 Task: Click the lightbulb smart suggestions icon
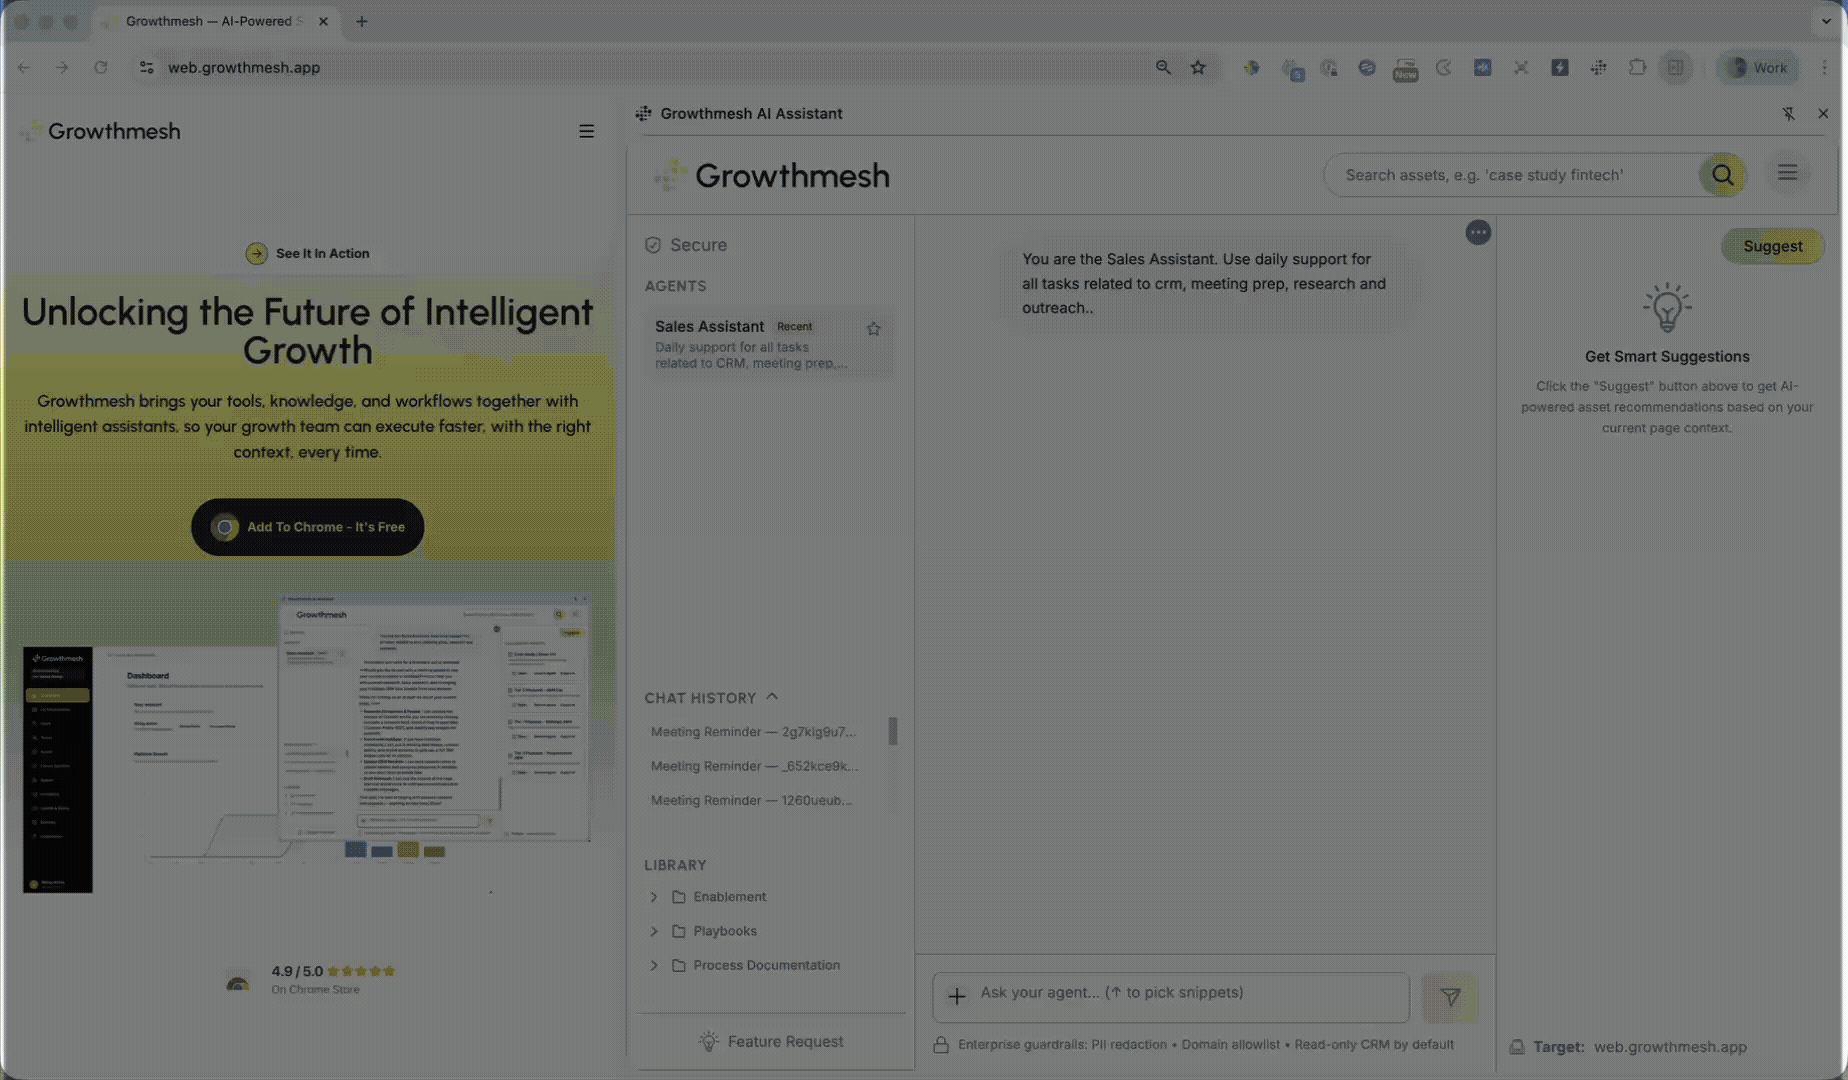tap(1667, 308)
